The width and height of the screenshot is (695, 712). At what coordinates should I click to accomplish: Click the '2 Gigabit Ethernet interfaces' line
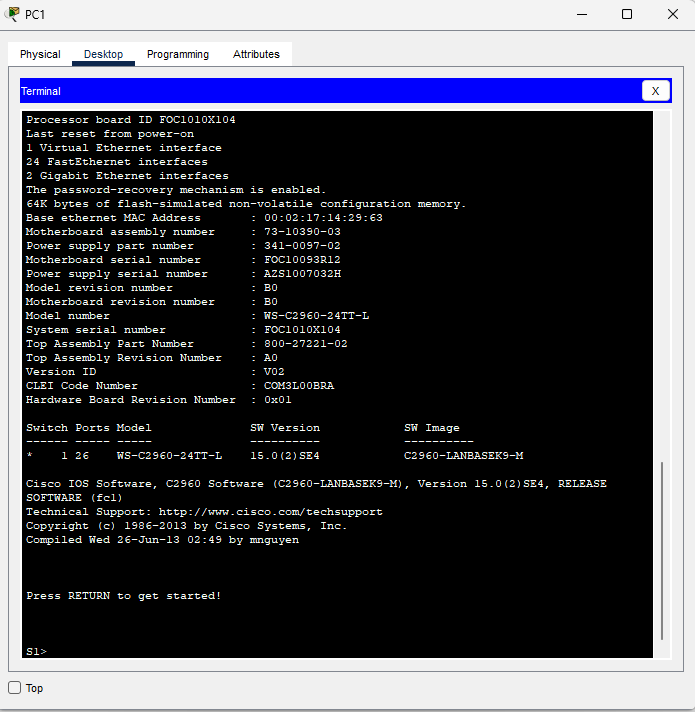(127, 176)
